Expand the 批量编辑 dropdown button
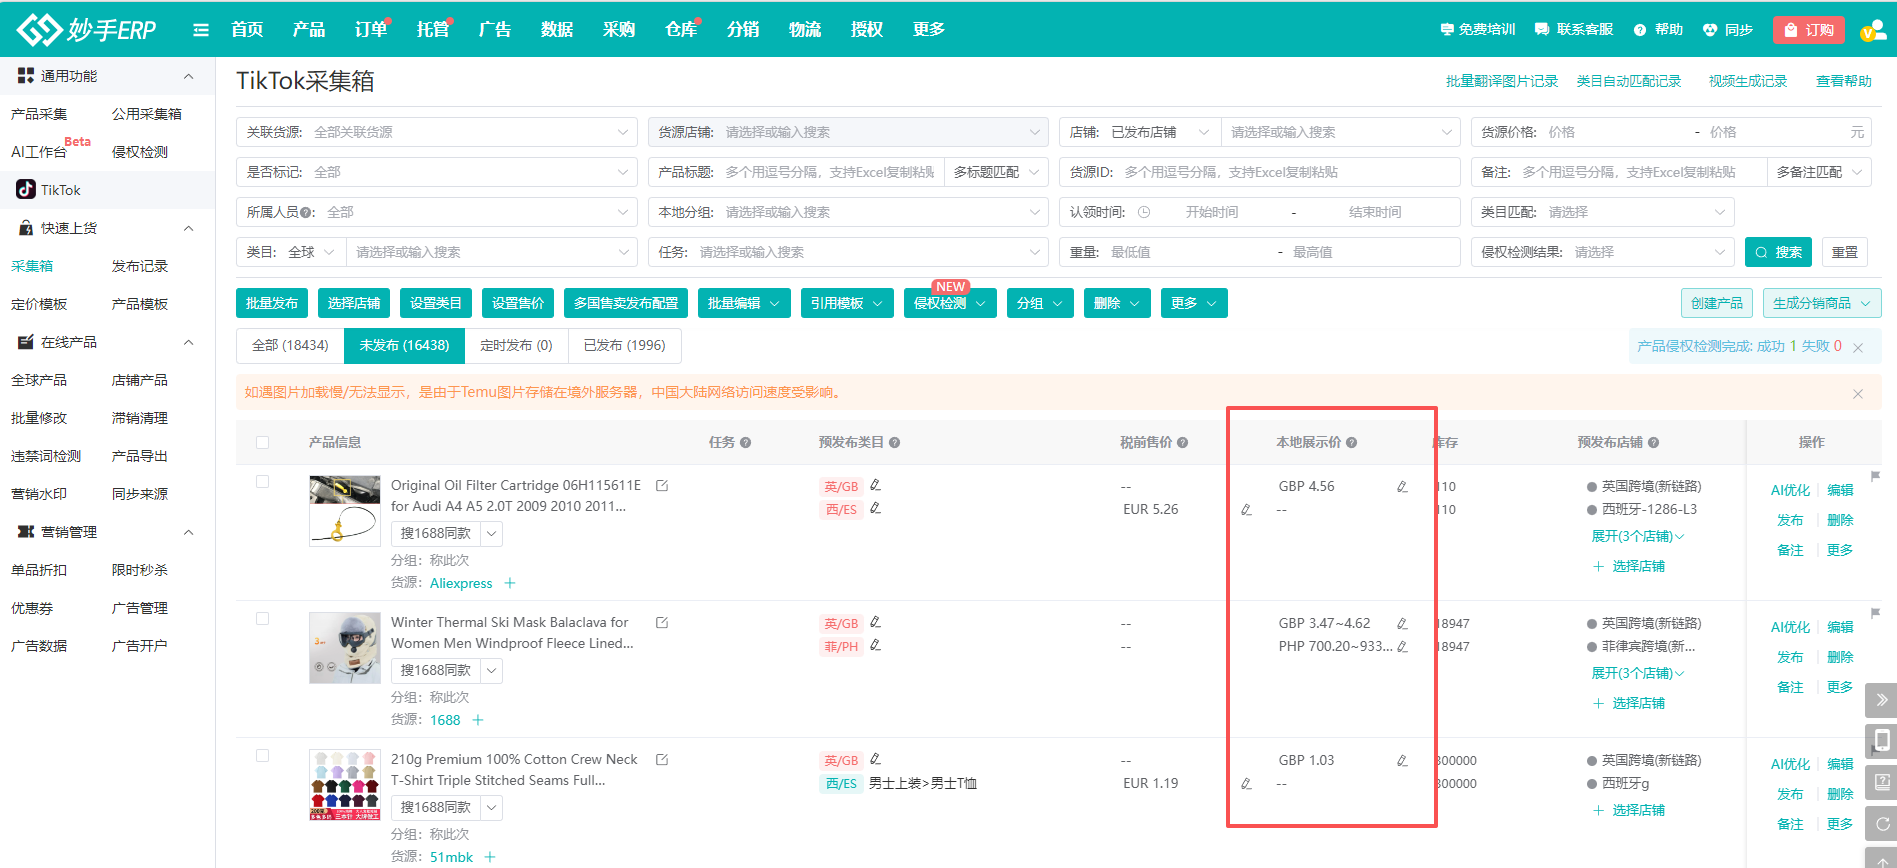The height and width of the screenshot is (868, 1897). pos(744,303)
